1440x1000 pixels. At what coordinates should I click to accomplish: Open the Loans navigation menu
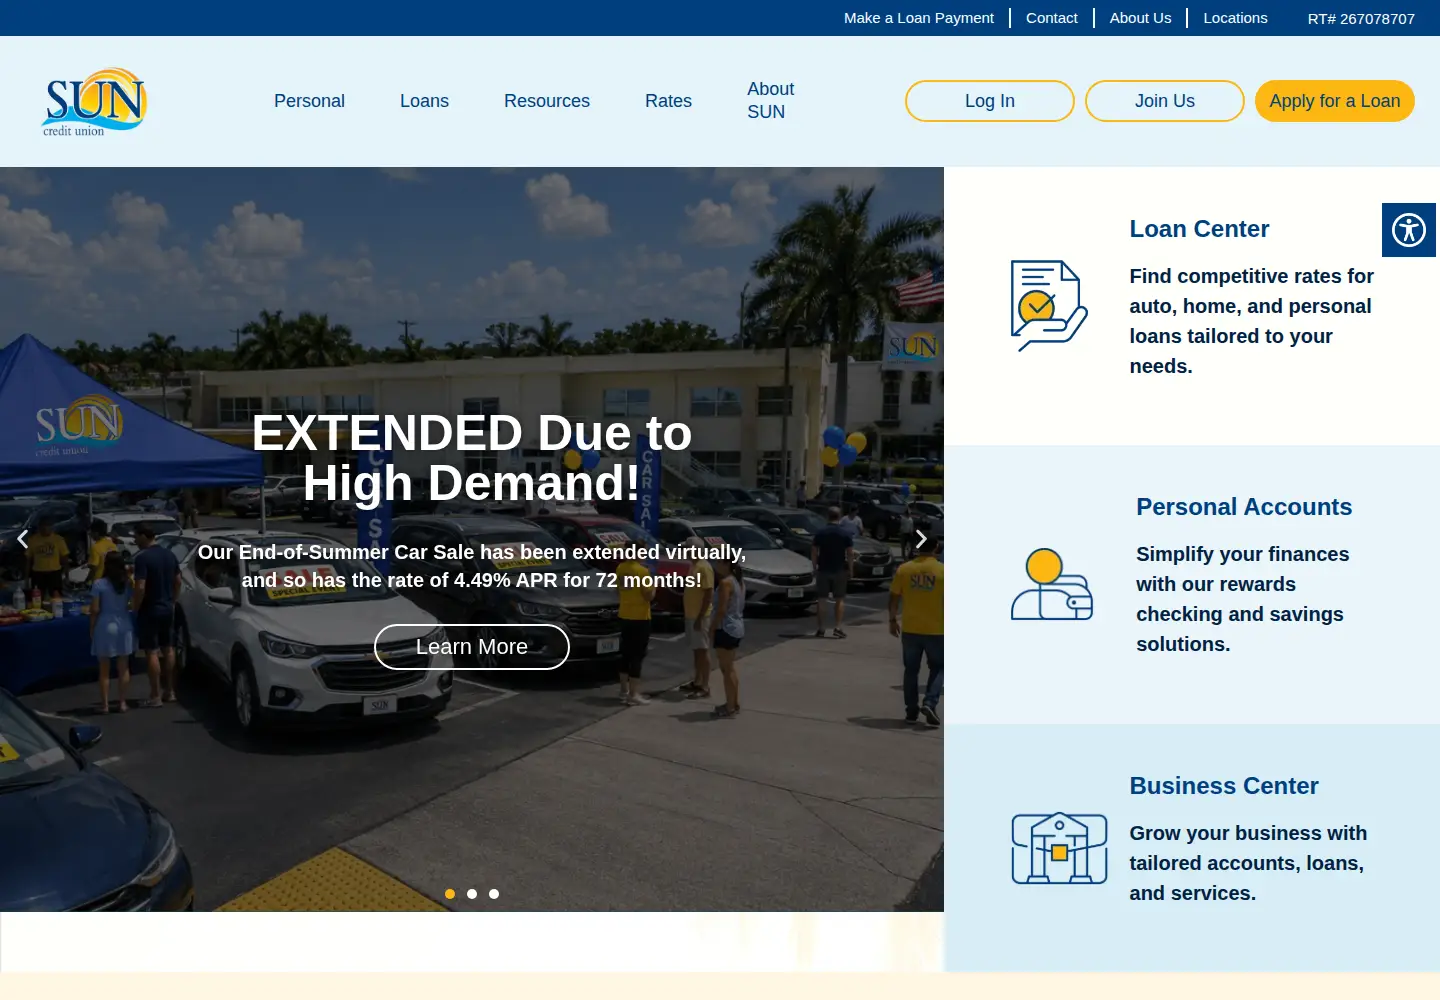click(424, 101)
